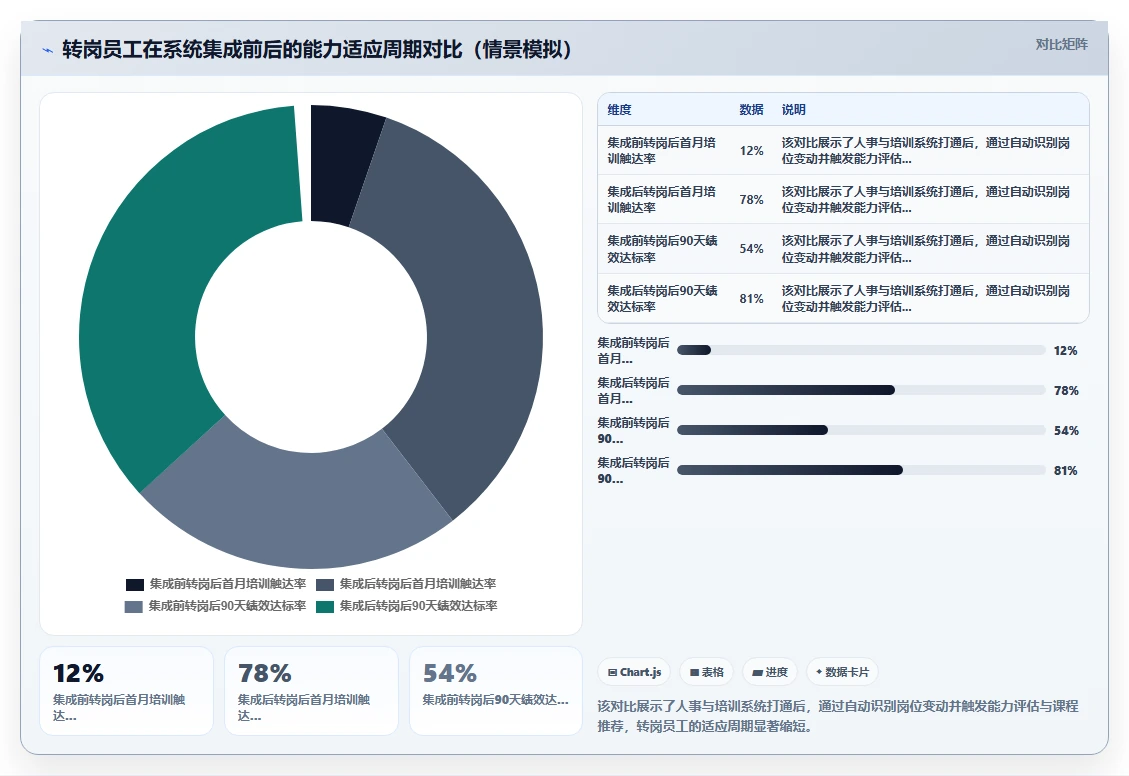Click the 数据 column header
The width and height of the screenshot is (1129, 776).
tap(751, 109)
